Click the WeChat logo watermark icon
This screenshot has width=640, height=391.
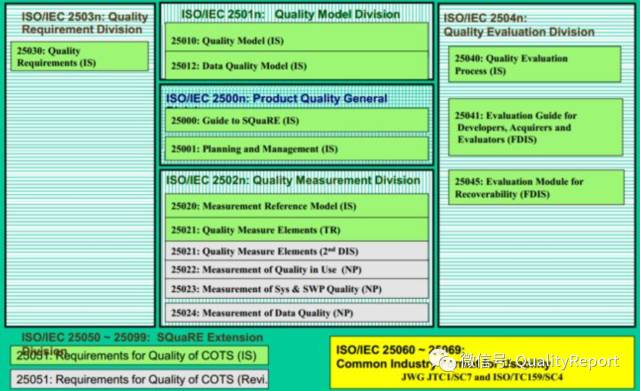[442, 360]
